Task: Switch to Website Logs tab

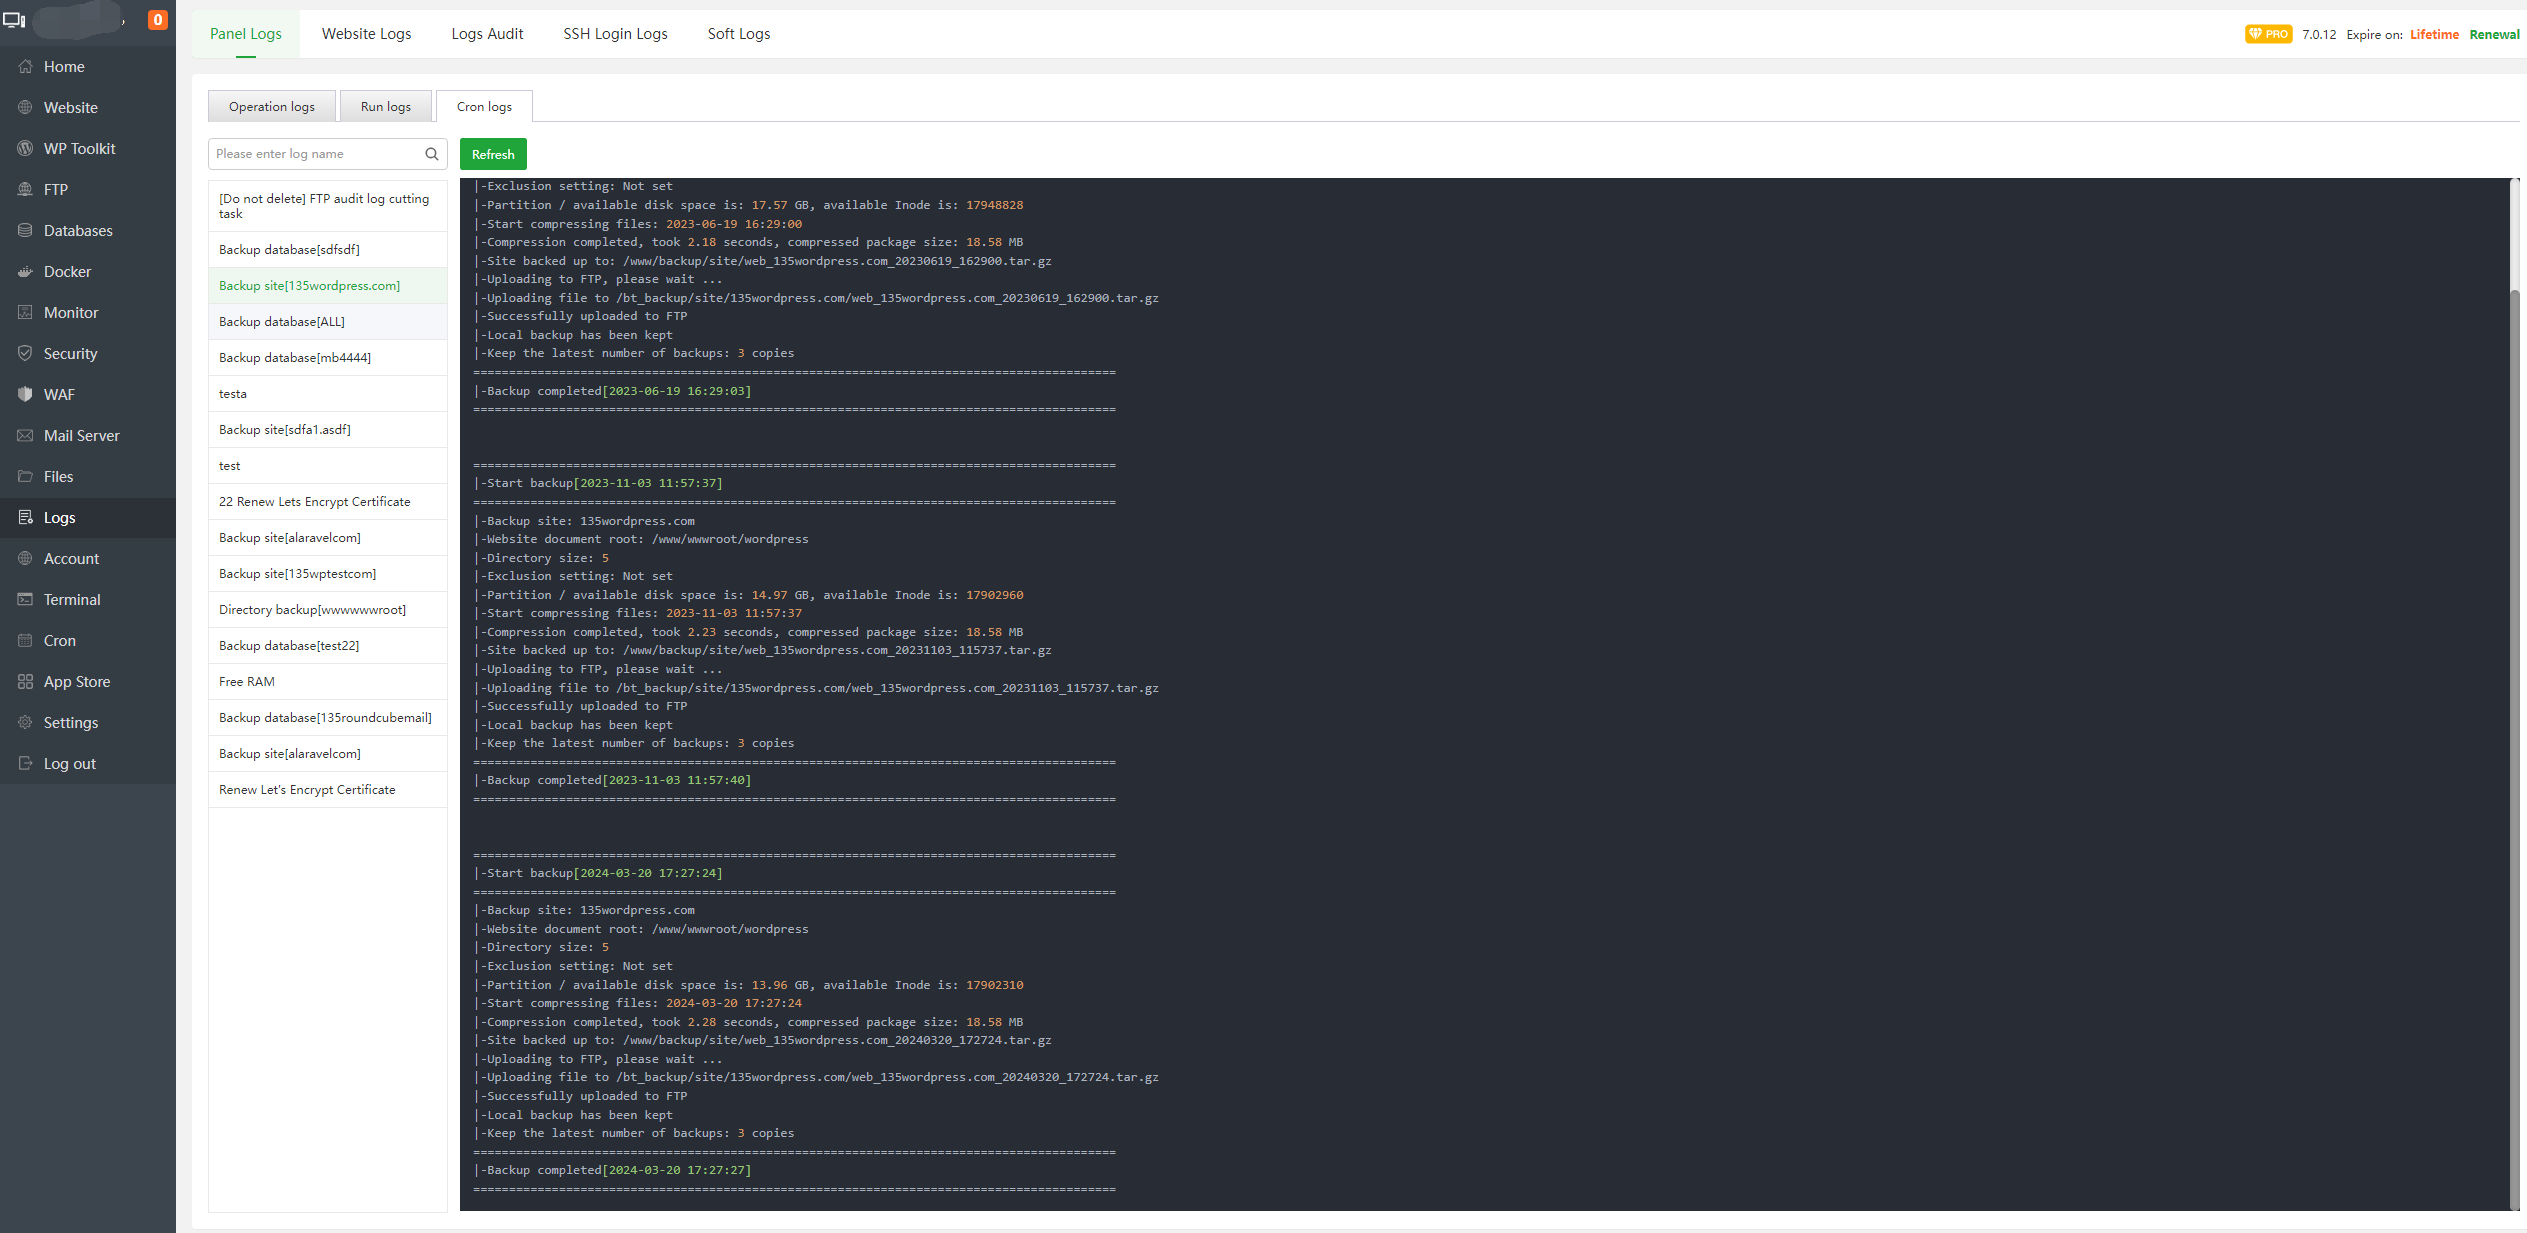Action: (366, 32)
